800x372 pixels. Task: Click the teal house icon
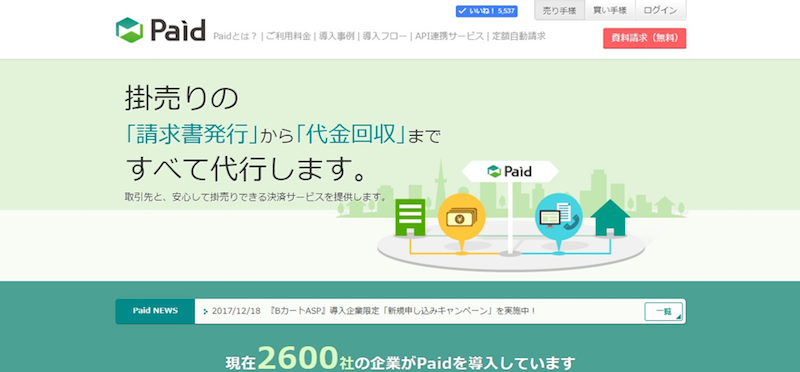coord(610,218)
